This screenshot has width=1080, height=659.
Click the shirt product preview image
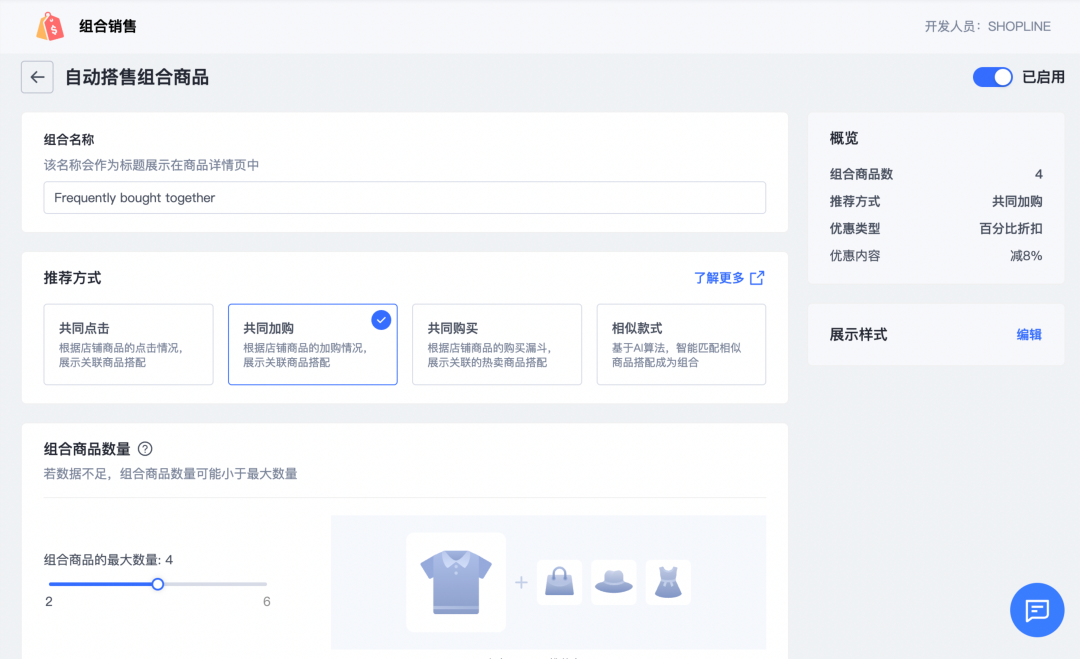(x=455, y=582)
